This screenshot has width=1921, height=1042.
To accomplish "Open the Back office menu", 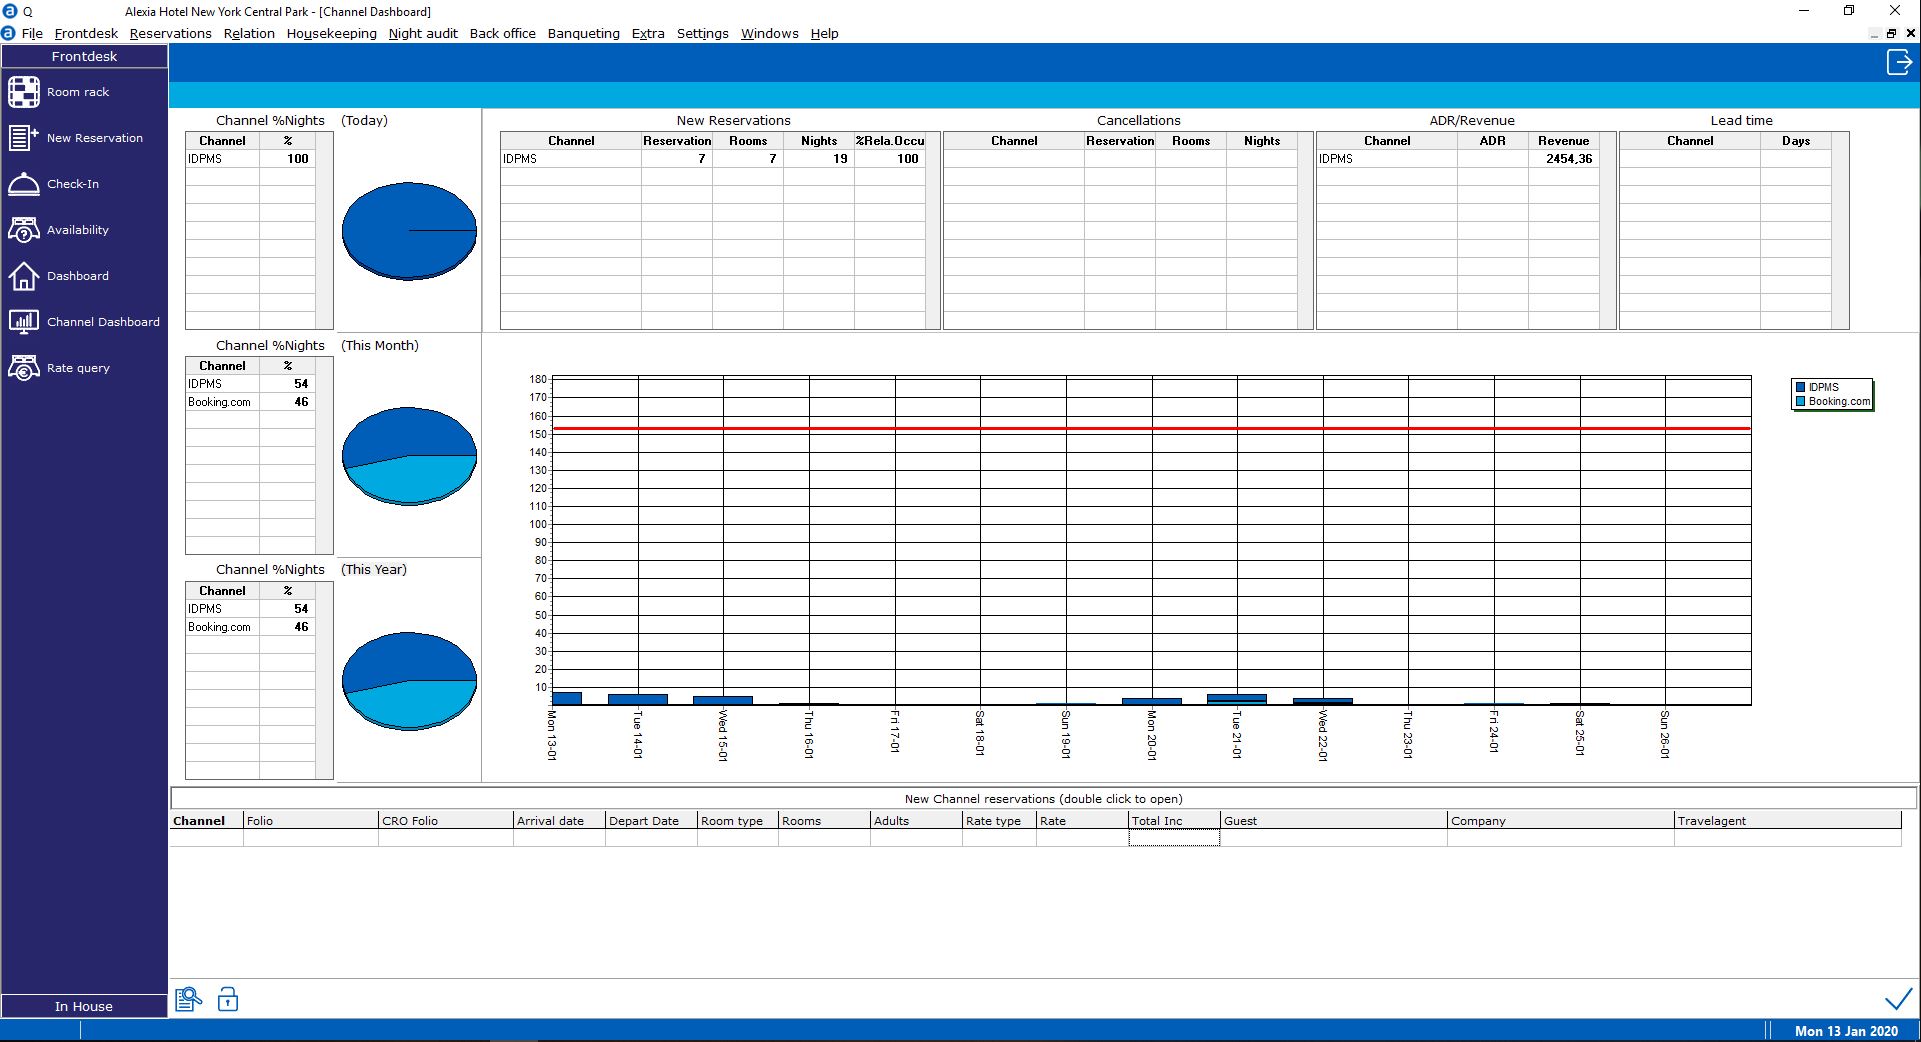I will click(x=502, y=33).
